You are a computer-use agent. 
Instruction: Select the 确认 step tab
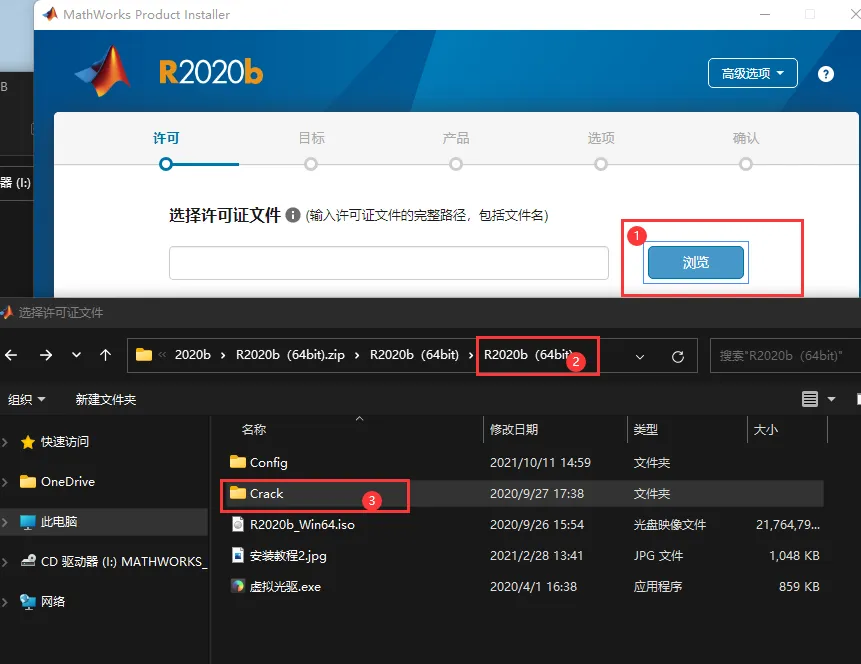[x=746, y=138]
